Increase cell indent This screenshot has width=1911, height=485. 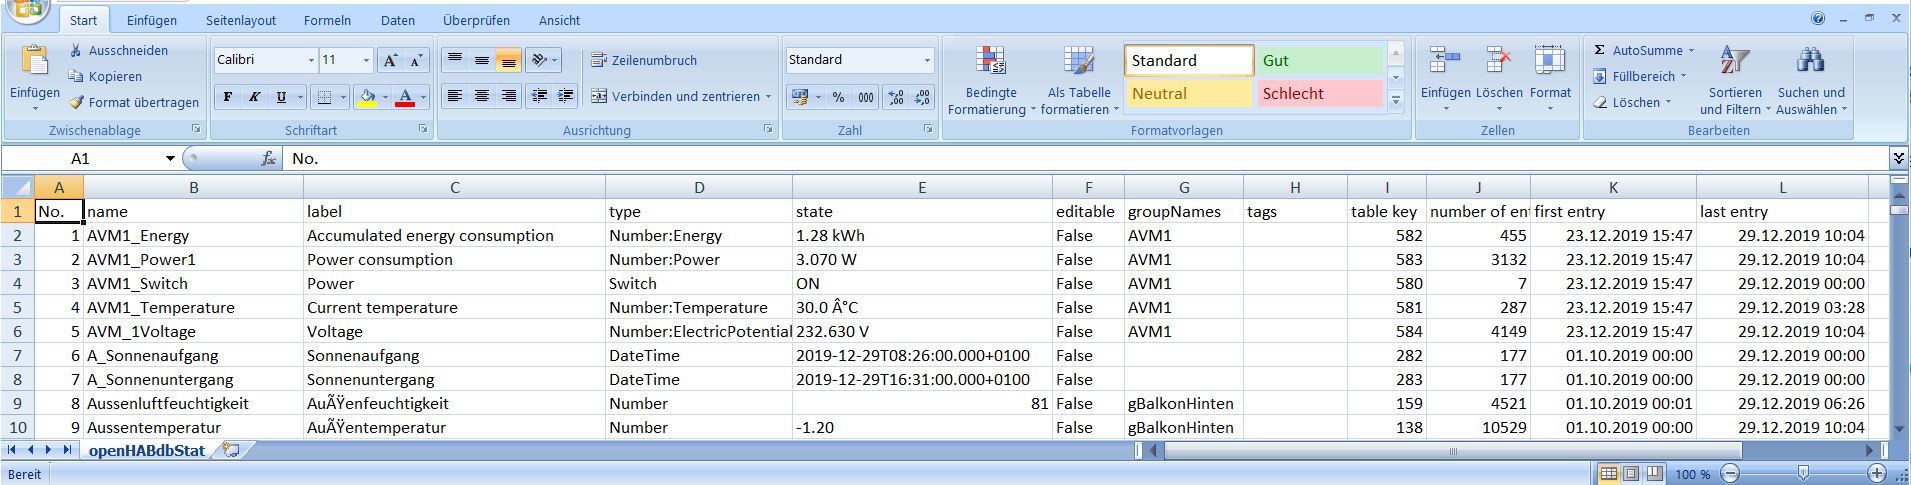click(x=565, y=96)
